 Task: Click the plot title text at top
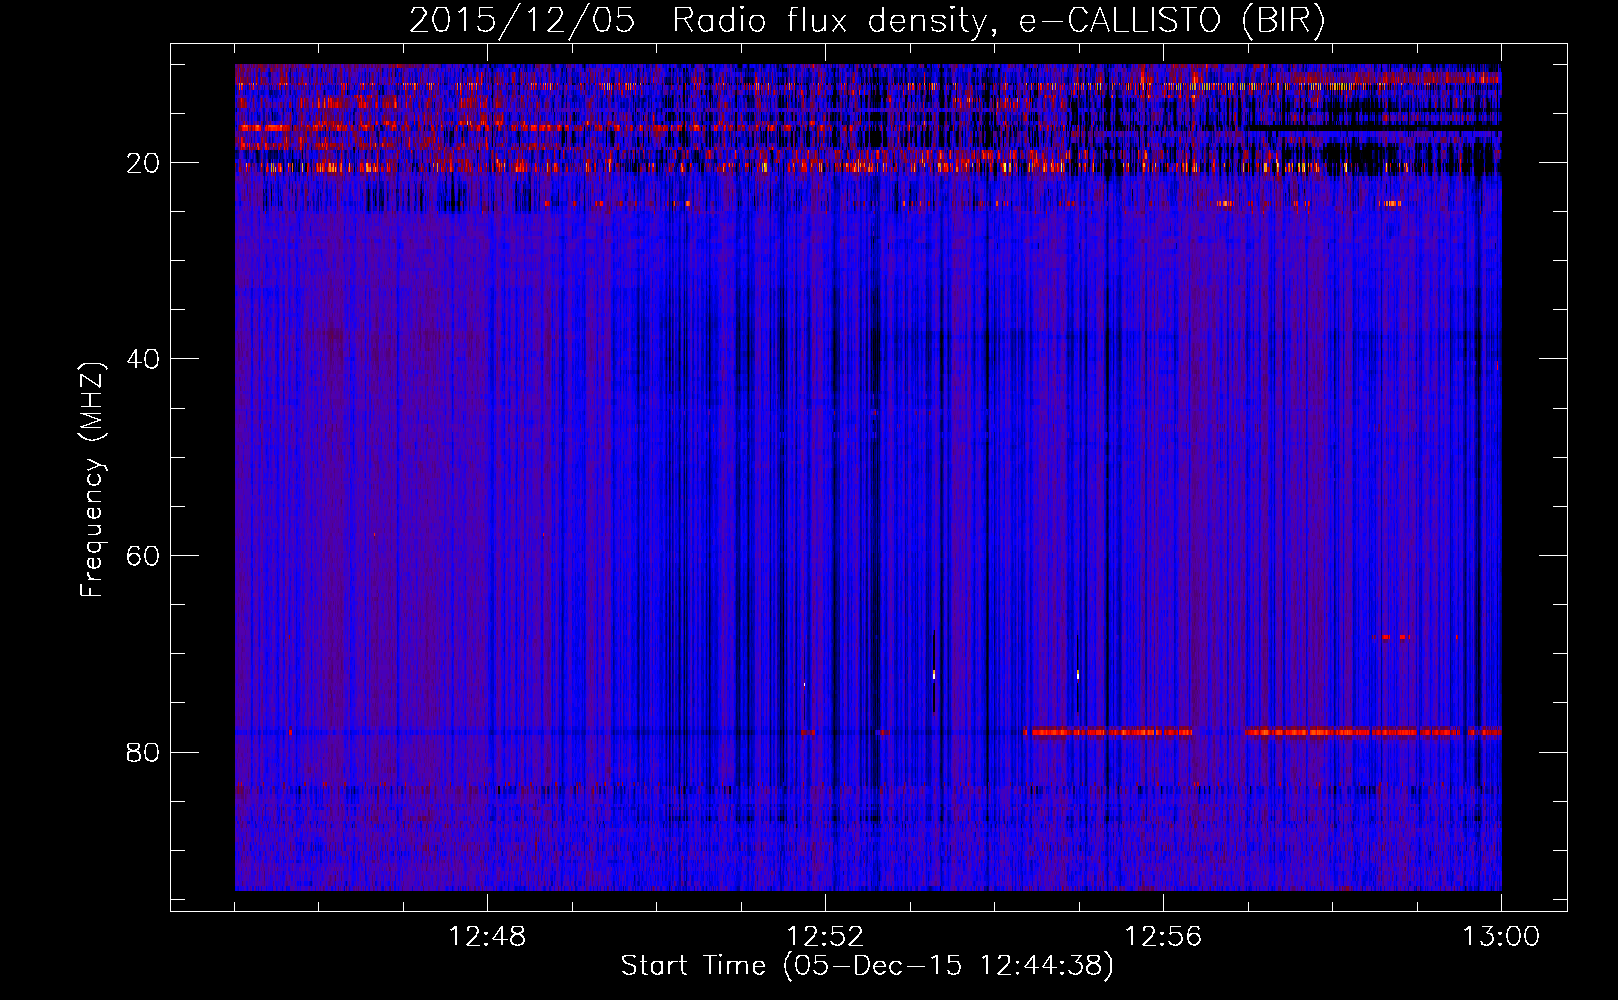pyautogui.click(x=867, y=21)
